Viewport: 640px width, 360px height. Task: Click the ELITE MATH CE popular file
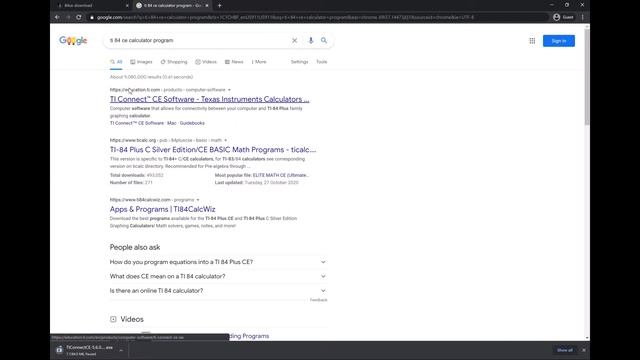(281, 175)
